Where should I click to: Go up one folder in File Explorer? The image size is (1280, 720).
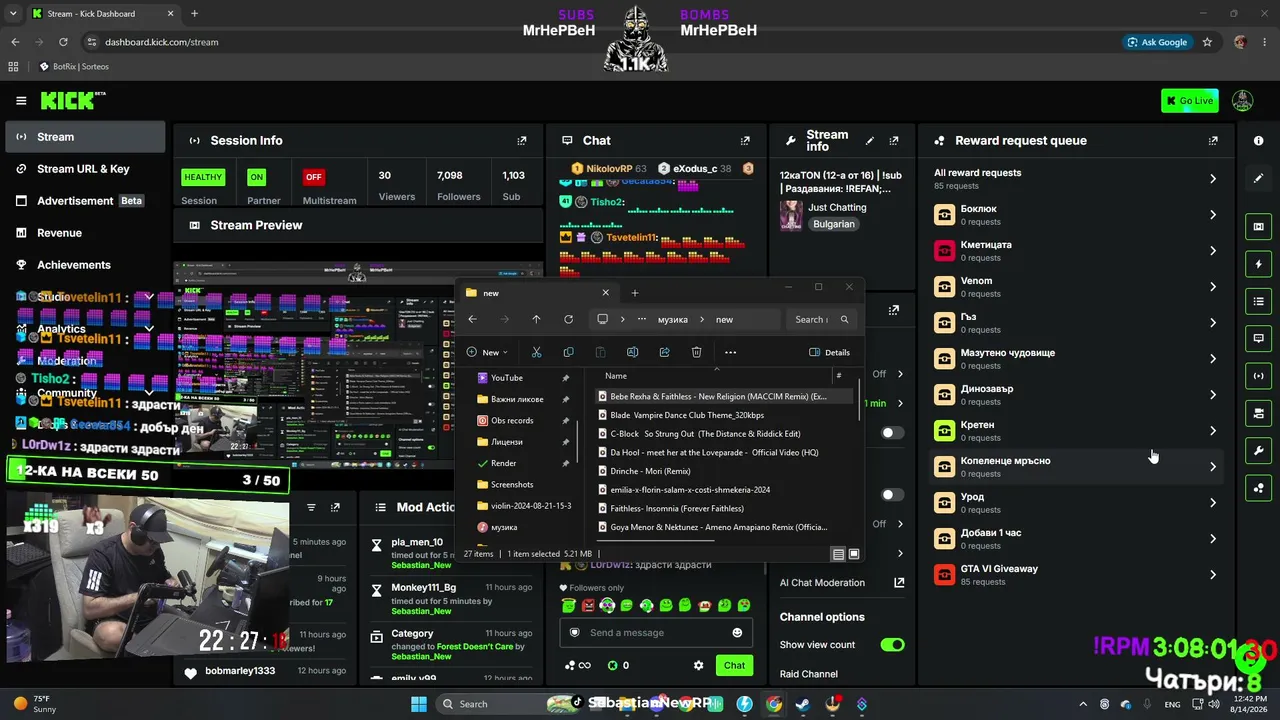[x=536, y=320]
